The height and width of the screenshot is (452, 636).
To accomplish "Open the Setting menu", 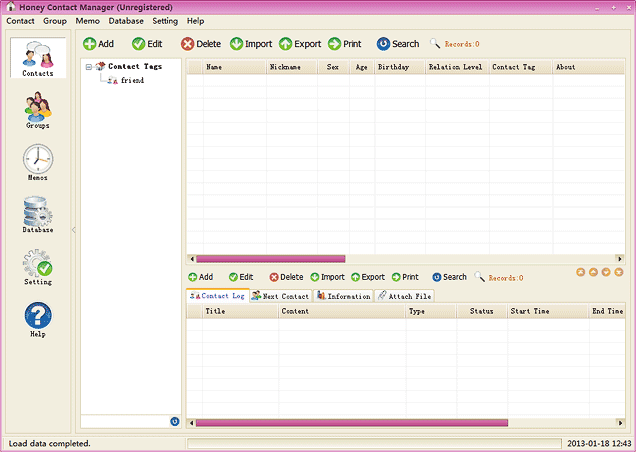I will coord(165,21).
